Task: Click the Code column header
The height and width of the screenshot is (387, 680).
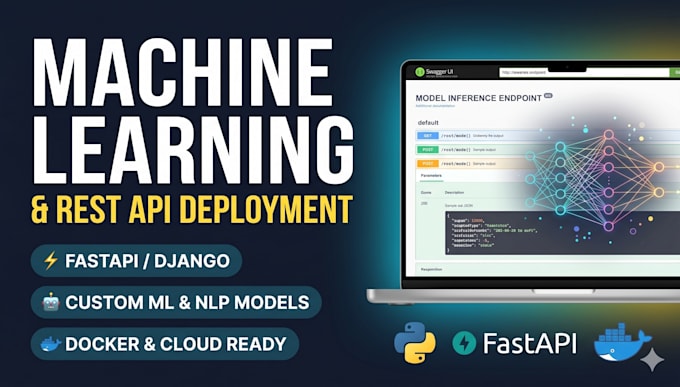Action: [x=426, y=192]
